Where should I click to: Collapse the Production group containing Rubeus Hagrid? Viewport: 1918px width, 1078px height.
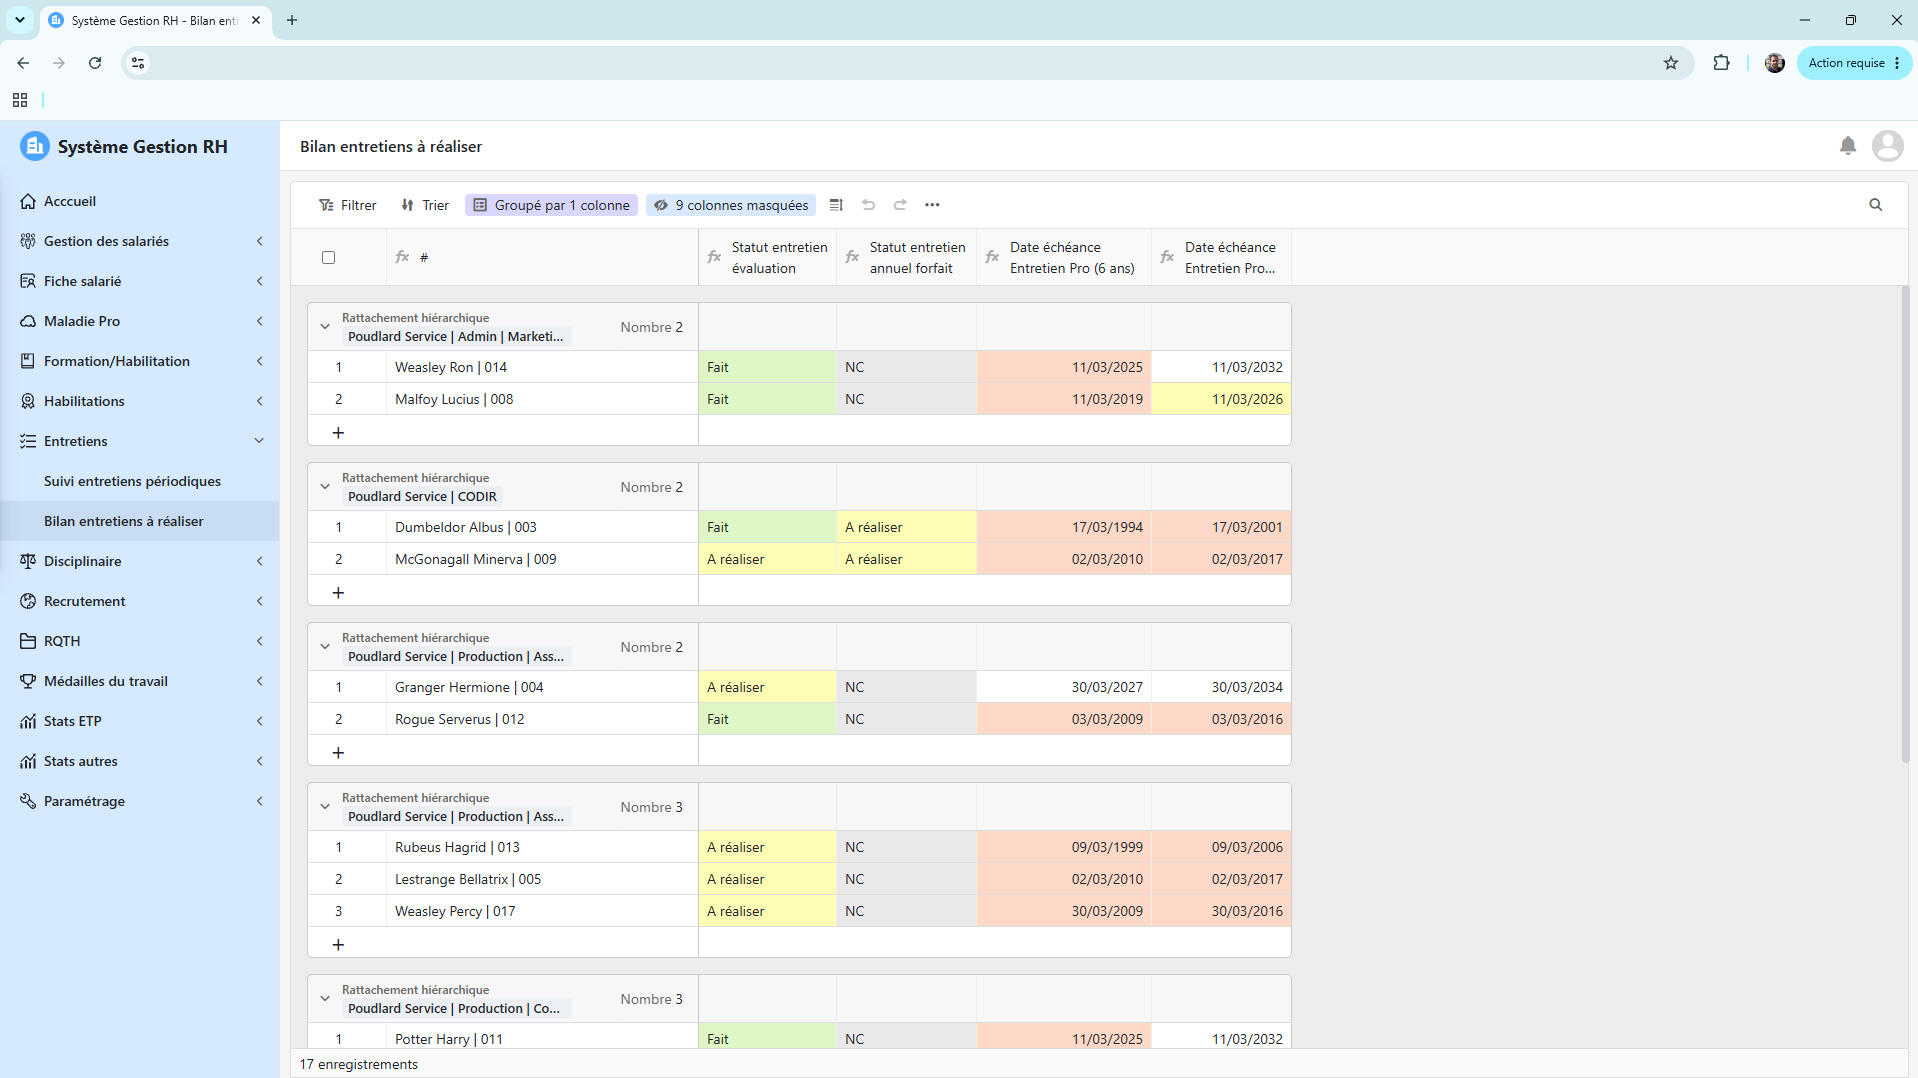(325, 807)
